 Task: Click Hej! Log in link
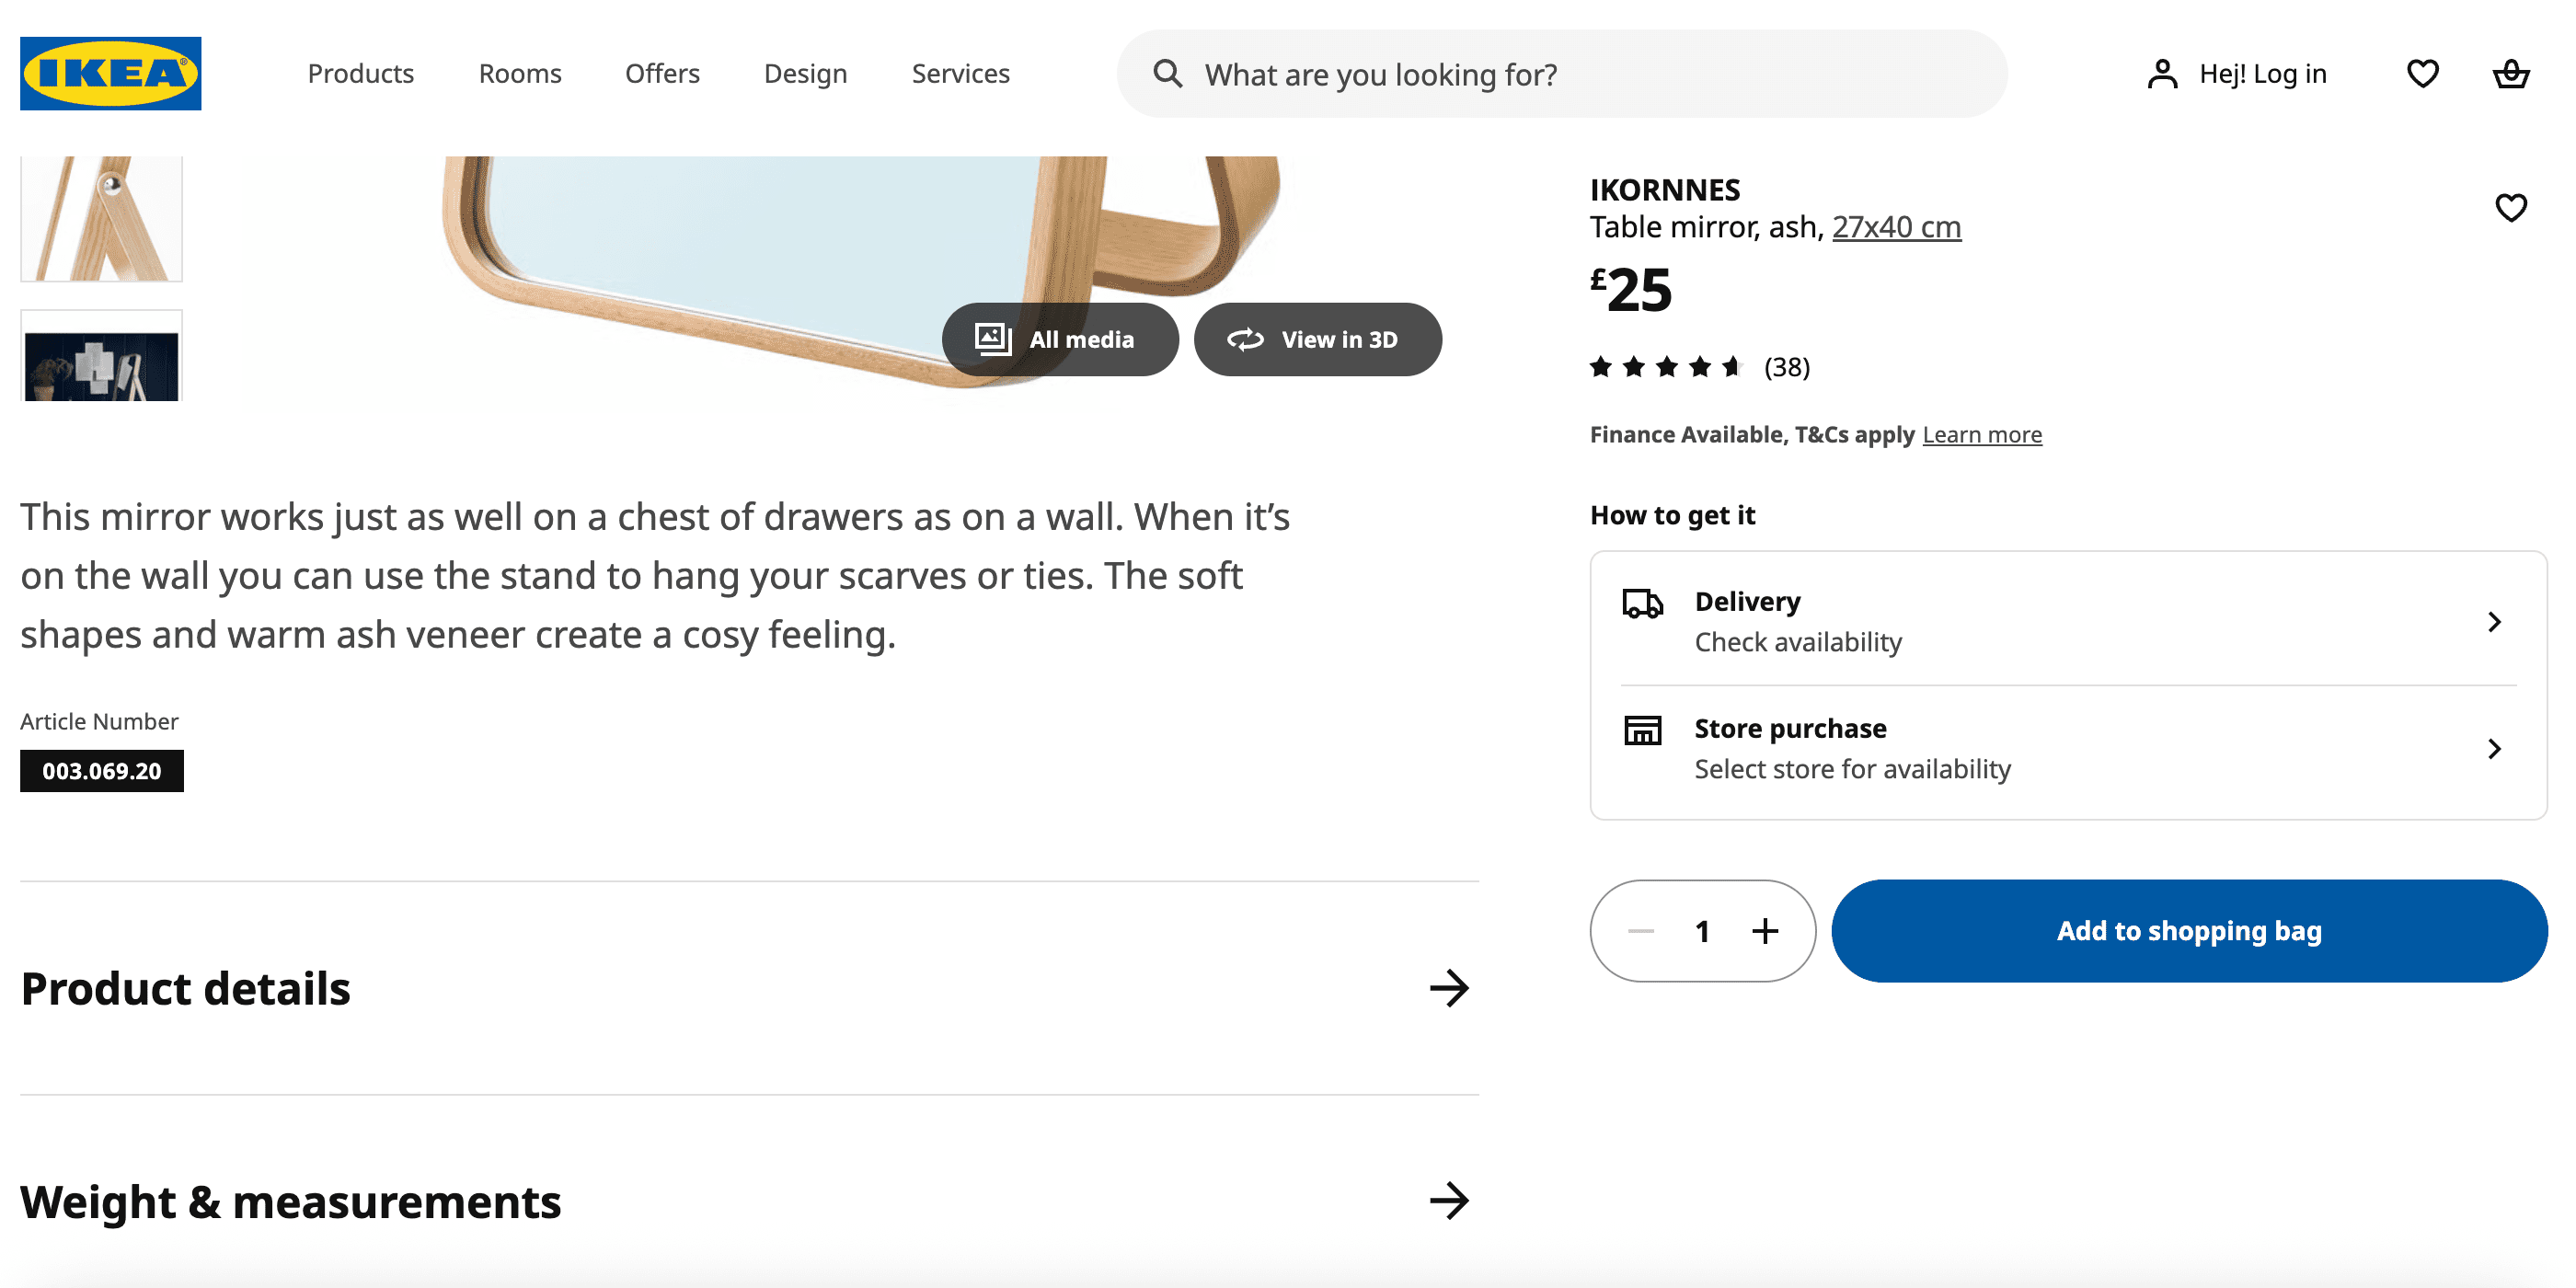point(2262,73)
